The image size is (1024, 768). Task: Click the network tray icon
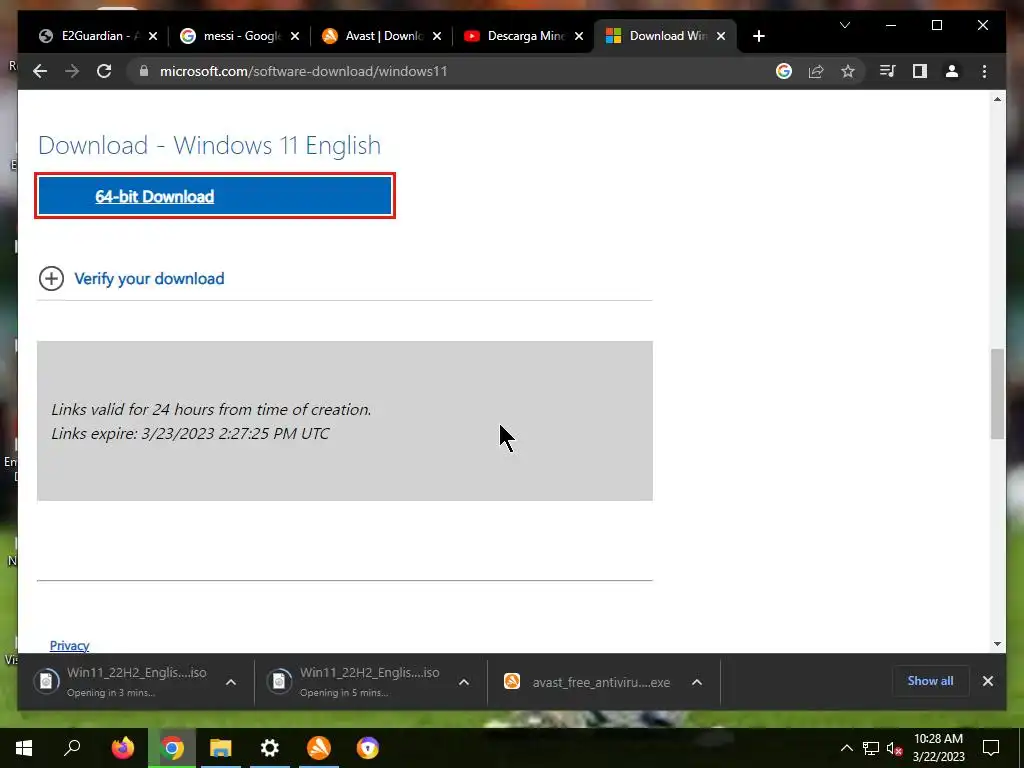(871, 748)
